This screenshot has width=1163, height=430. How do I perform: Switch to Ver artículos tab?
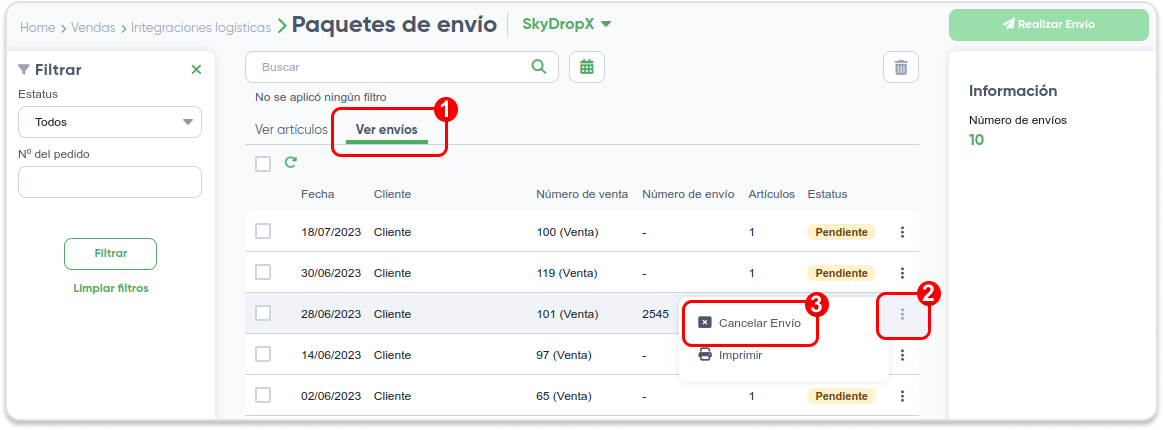(291, 129)
